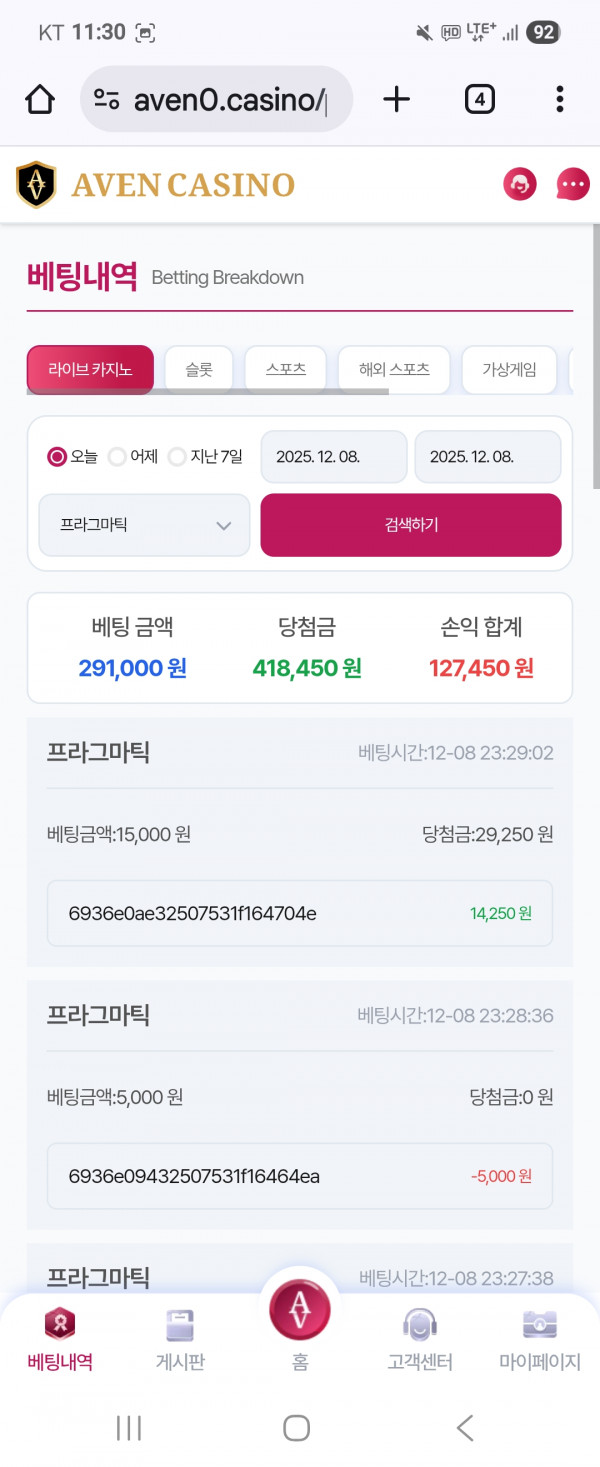Select the 오늘 radio button

click(x=55, y=456)
